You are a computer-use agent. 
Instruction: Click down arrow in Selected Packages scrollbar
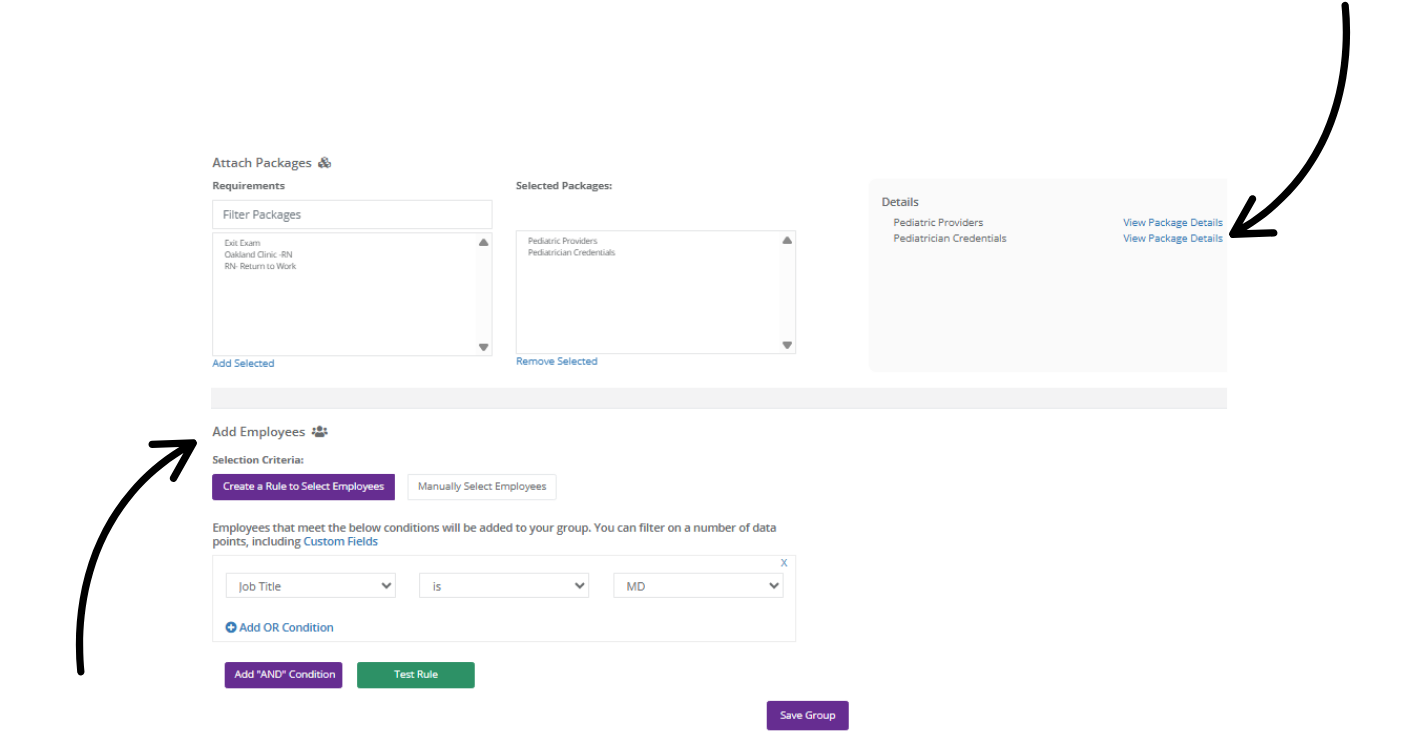[x=787, y=345]
